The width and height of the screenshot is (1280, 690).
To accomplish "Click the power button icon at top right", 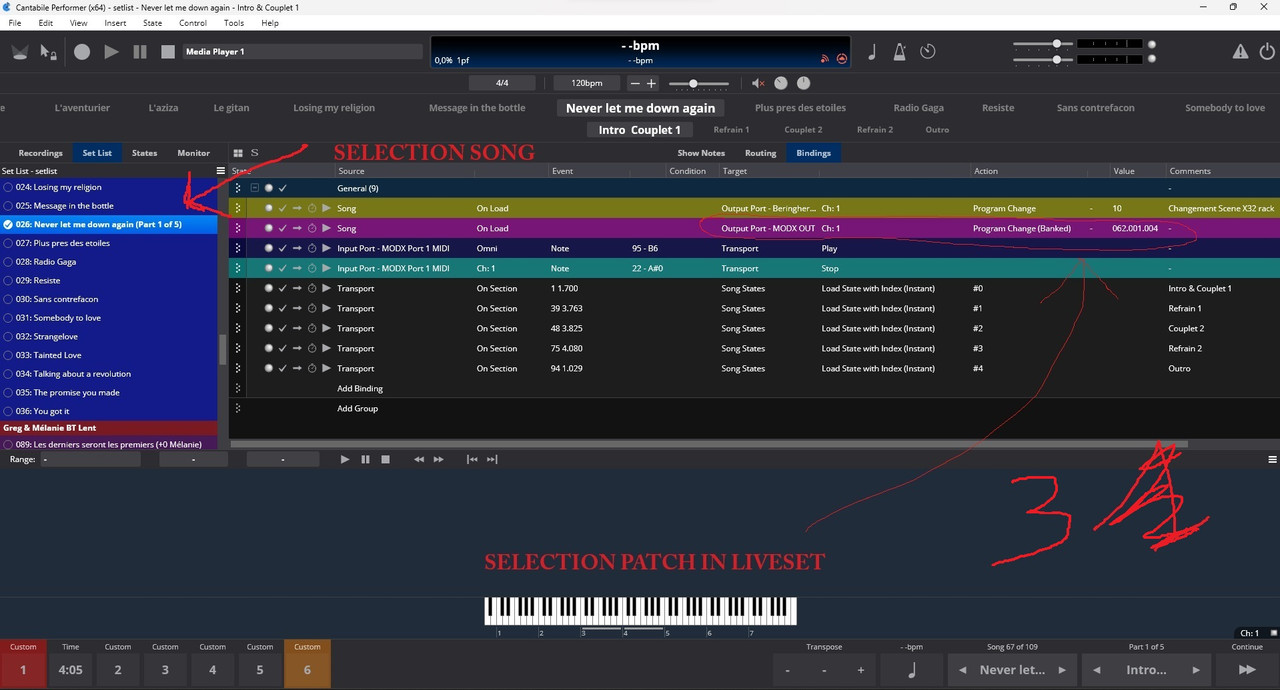I will [x=1267, y=52].
